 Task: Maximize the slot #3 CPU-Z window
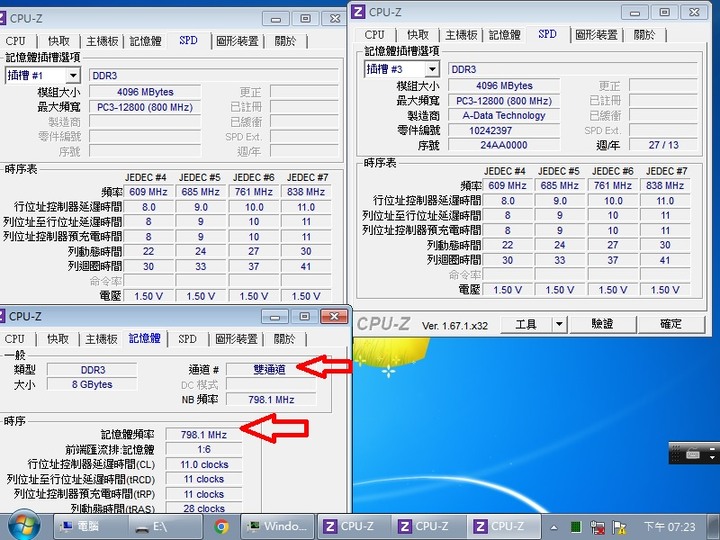point(664,12)
